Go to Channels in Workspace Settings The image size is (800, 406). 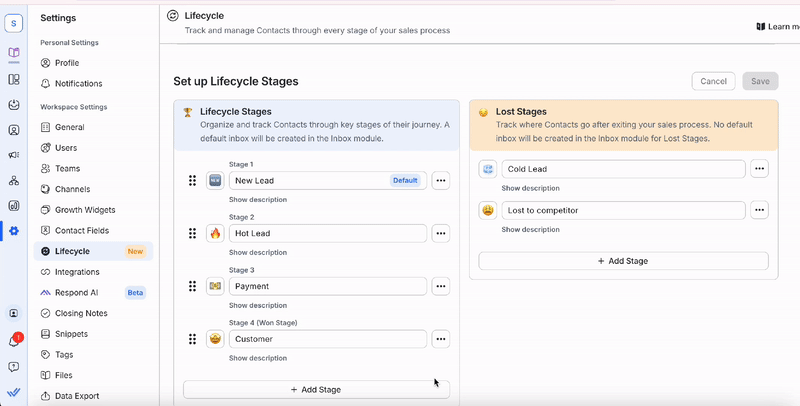click(74, 189)
